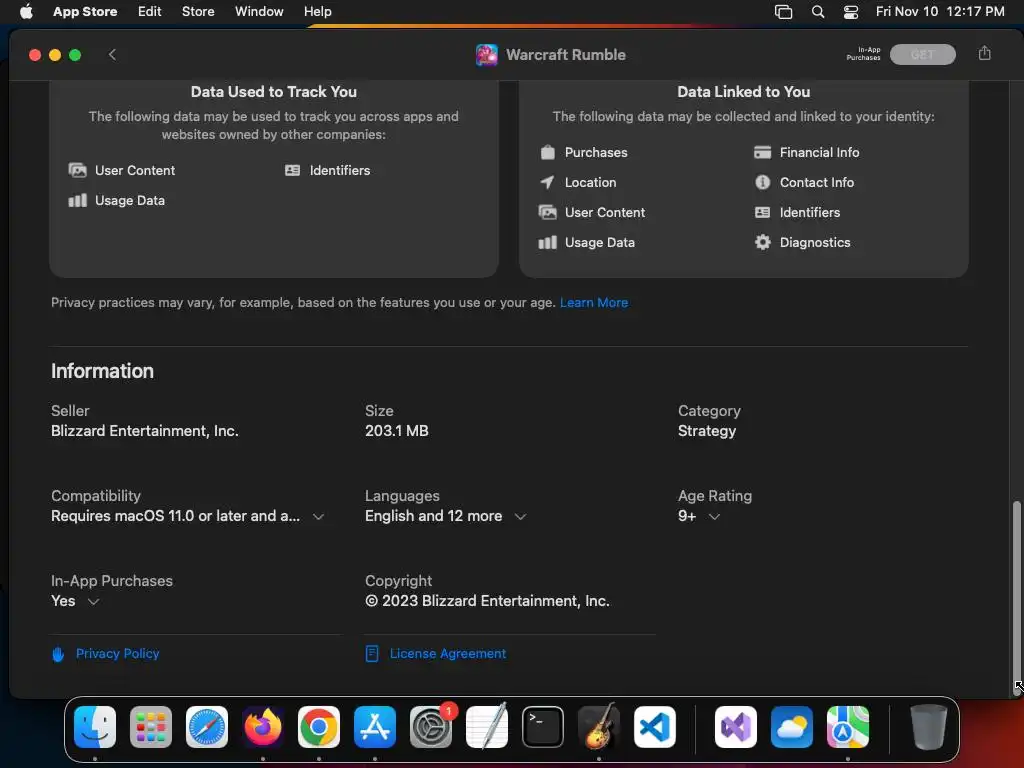
Task: Click the Diagnostics gear icon
Action: 762,242
